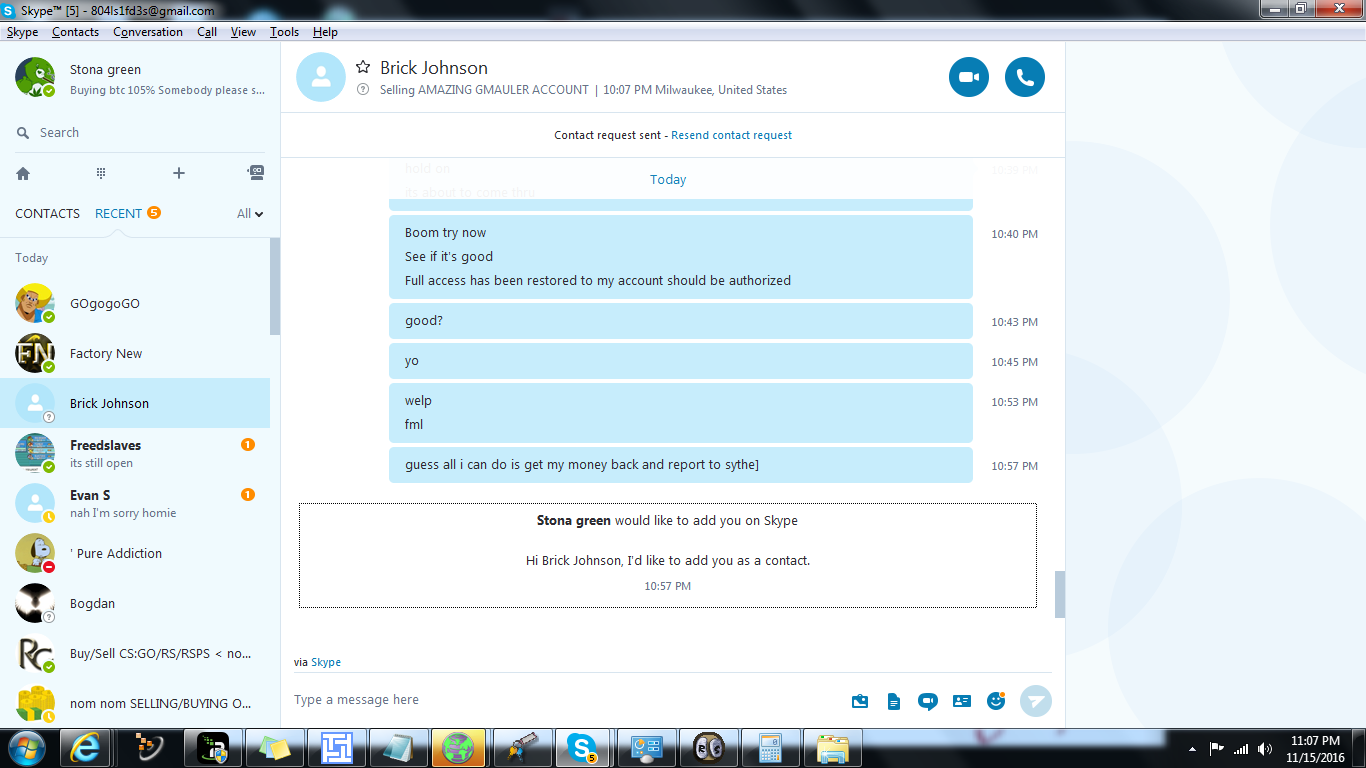Click the send message arrow button
Screen dimensions: 1366x768
click(1036, 701)
